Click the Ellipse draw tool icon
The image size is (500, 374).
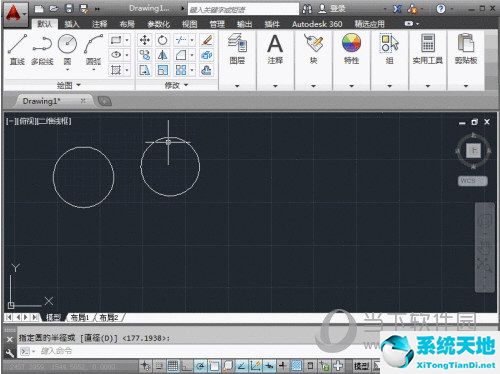(116, 55)
